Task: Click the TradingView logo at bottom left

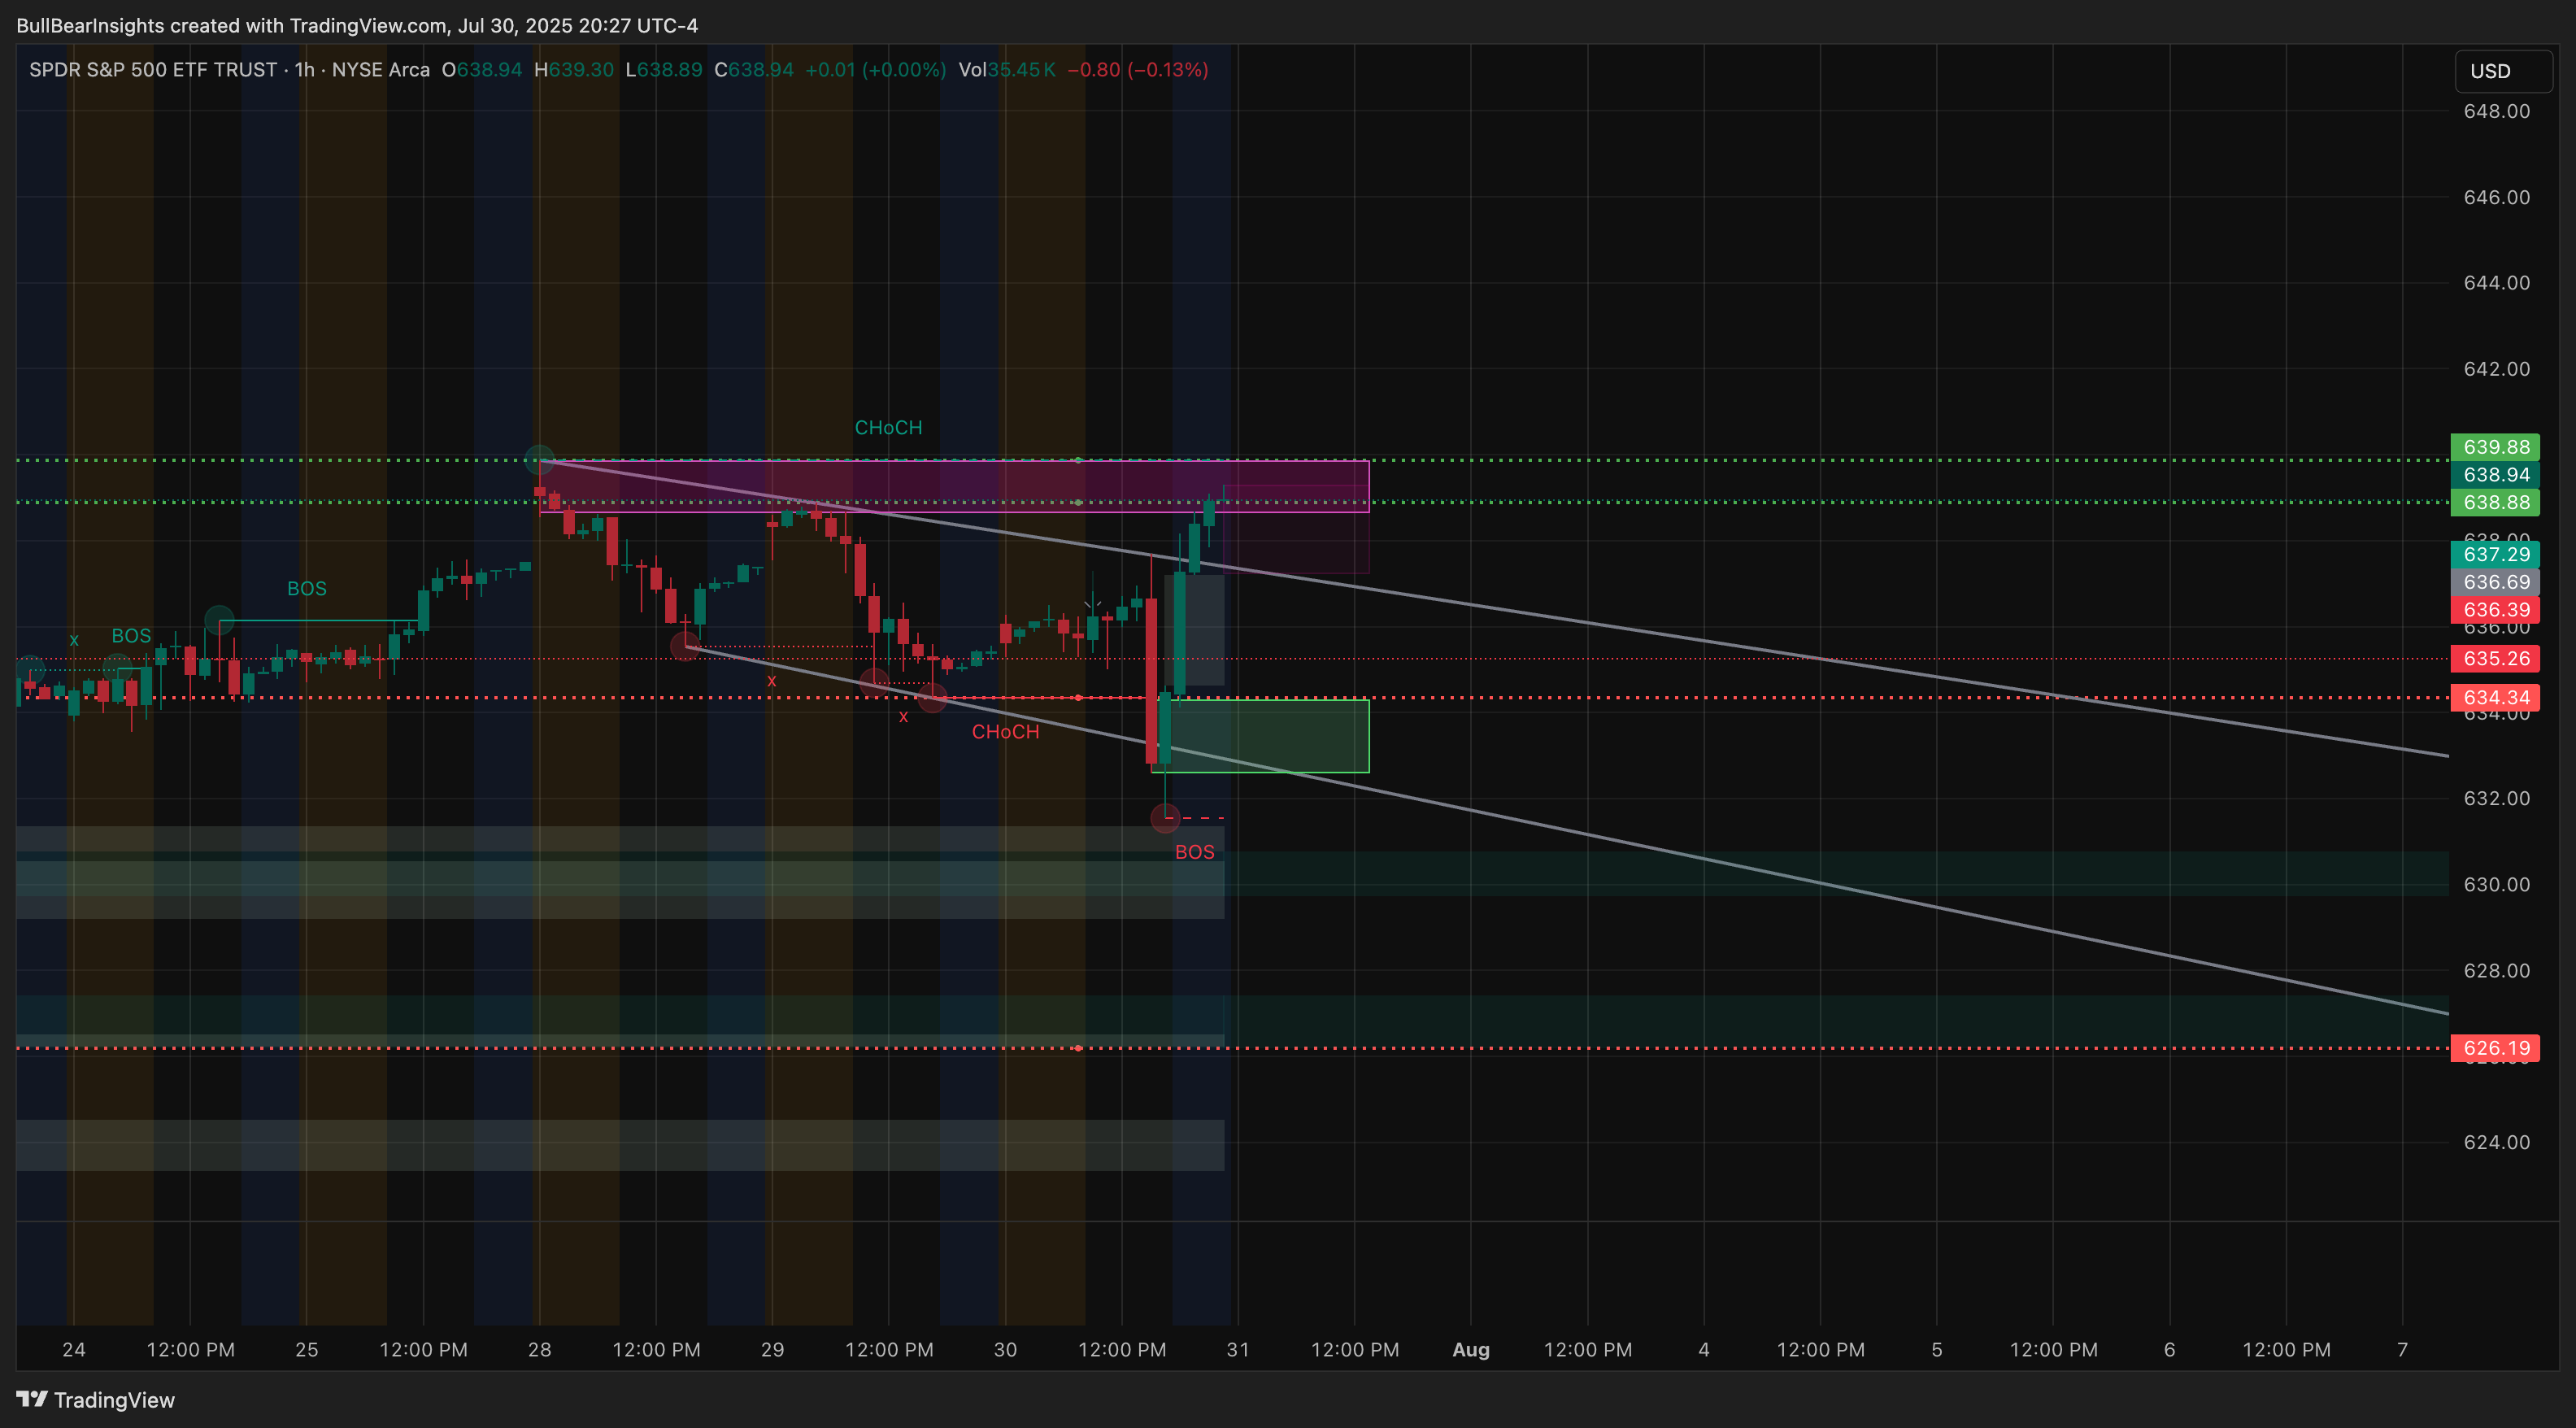Action: pos(96,1399)
